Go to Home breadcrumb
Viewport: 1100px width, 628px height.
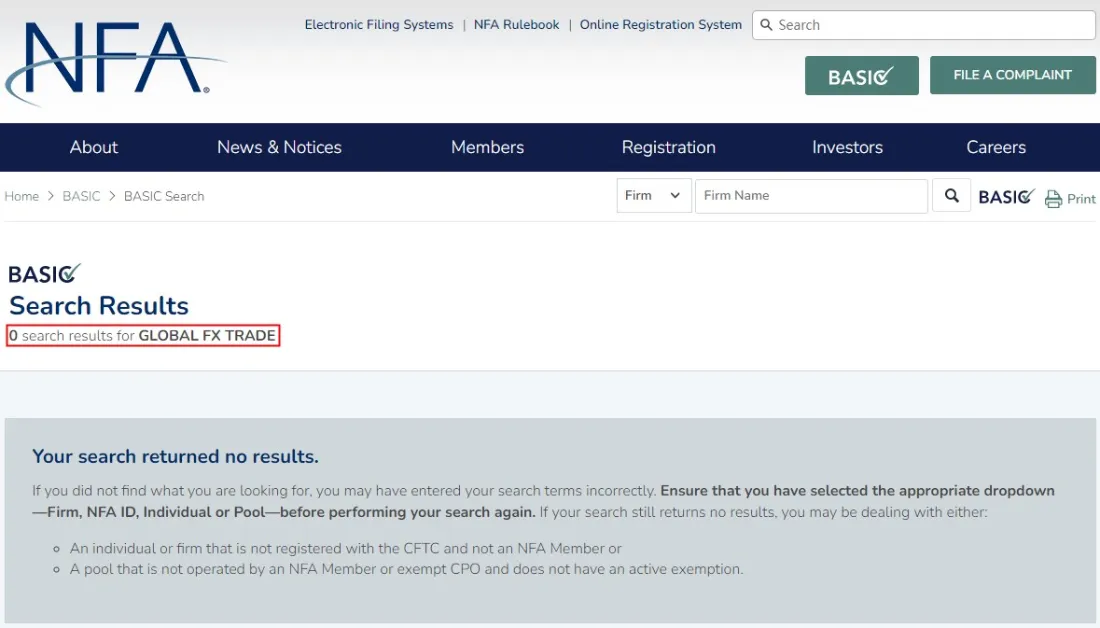click(x=22, y=196)
